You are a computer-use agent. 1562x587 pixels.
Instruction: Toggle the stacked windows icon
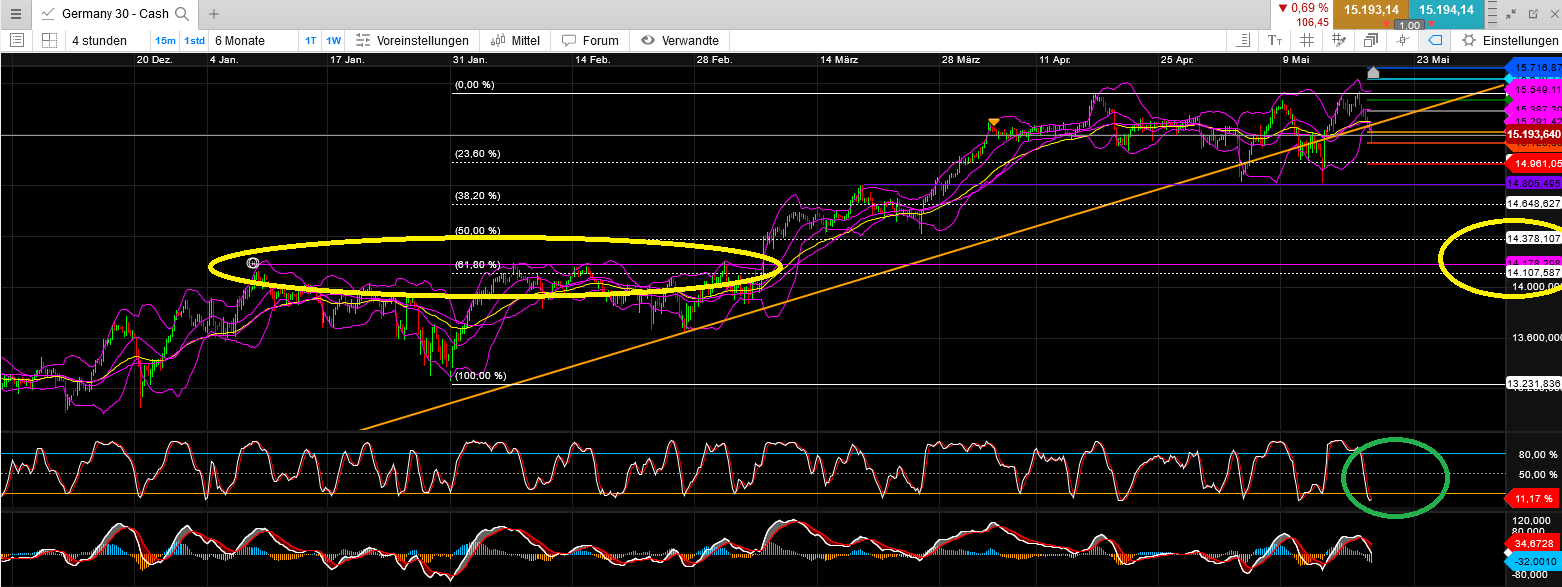(x=1371, y=41)
